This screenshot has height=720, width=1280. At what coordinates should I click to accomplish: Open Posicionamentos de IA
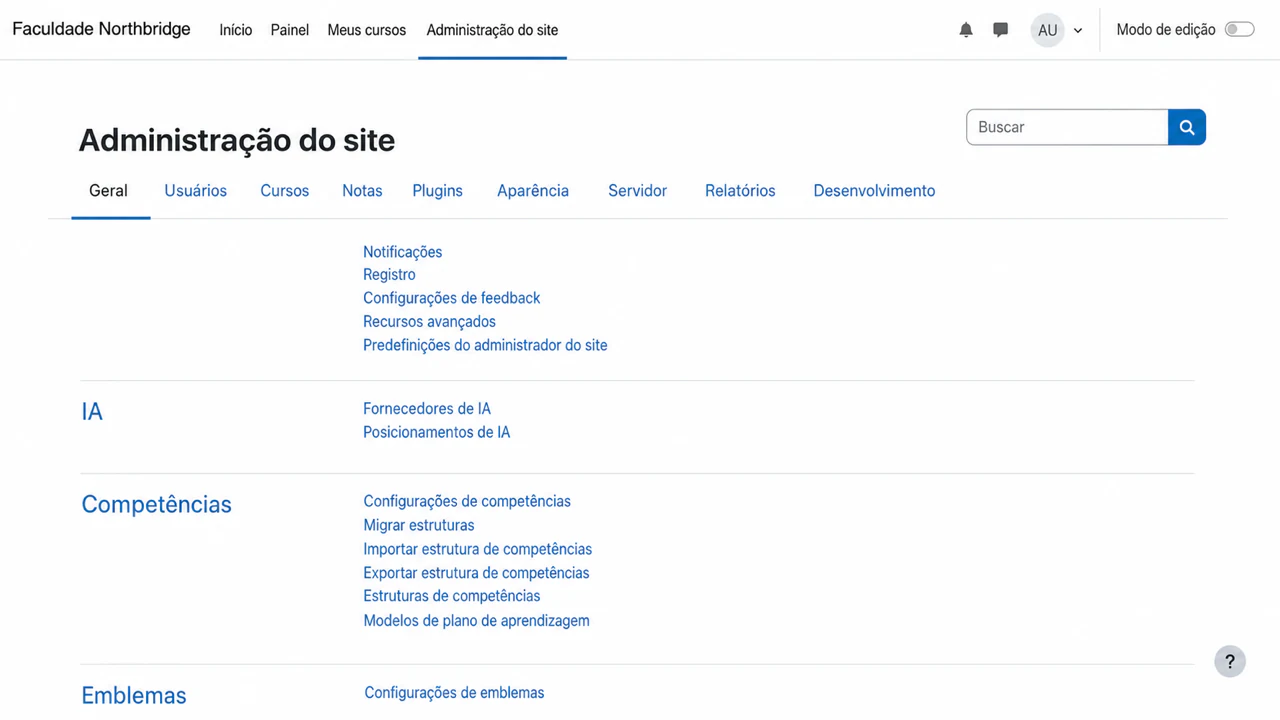(x=436, y=433)
